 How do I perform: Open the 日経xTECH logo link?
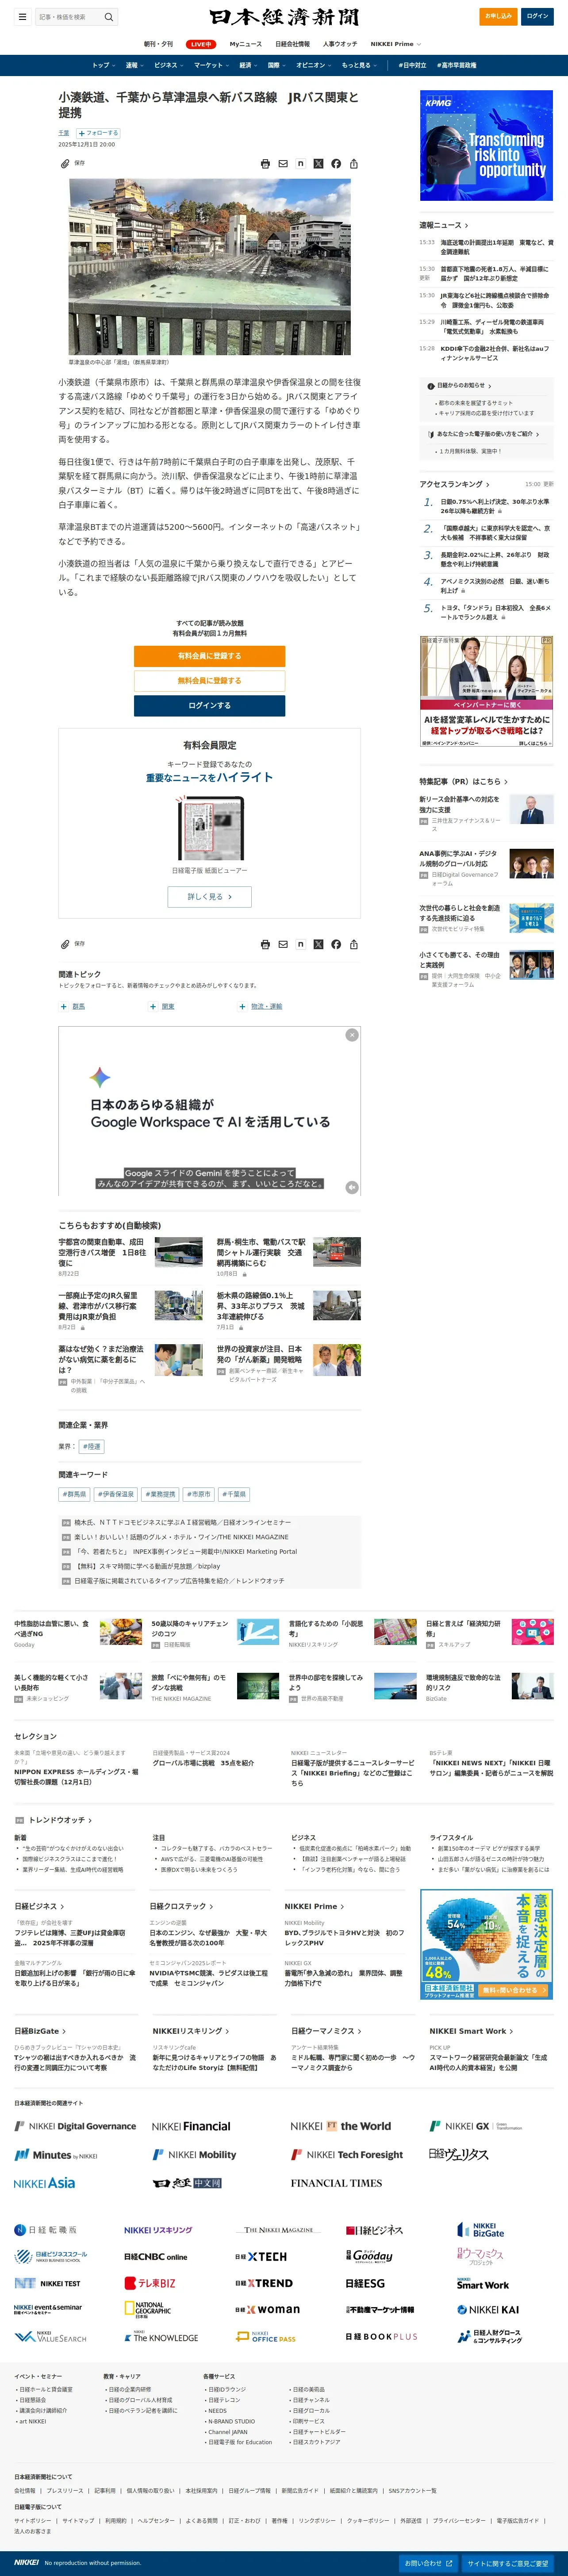click(261, 2257)
